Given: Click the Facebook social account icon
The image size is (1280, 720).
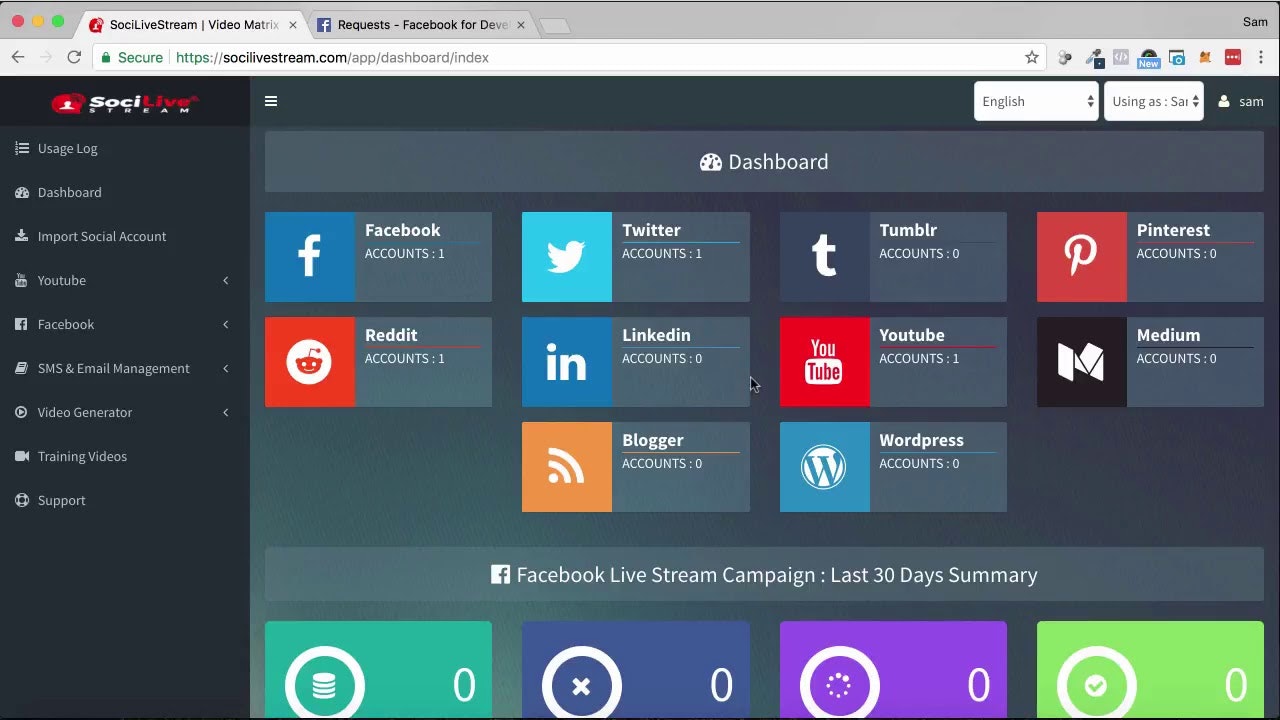Looking at the screenshot, I should (x=309, y=257).
